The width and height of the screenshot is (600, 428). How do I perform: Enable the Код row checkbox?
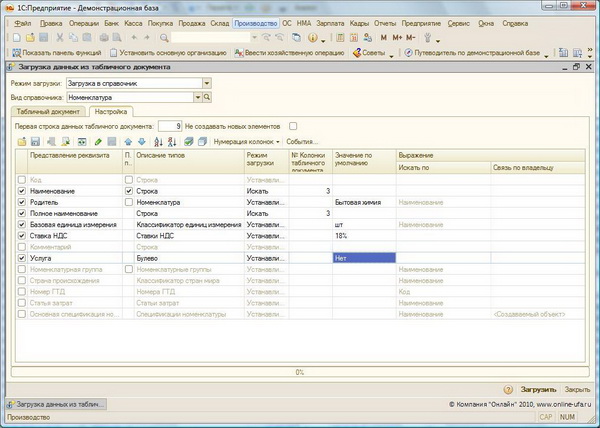point(22,180)
